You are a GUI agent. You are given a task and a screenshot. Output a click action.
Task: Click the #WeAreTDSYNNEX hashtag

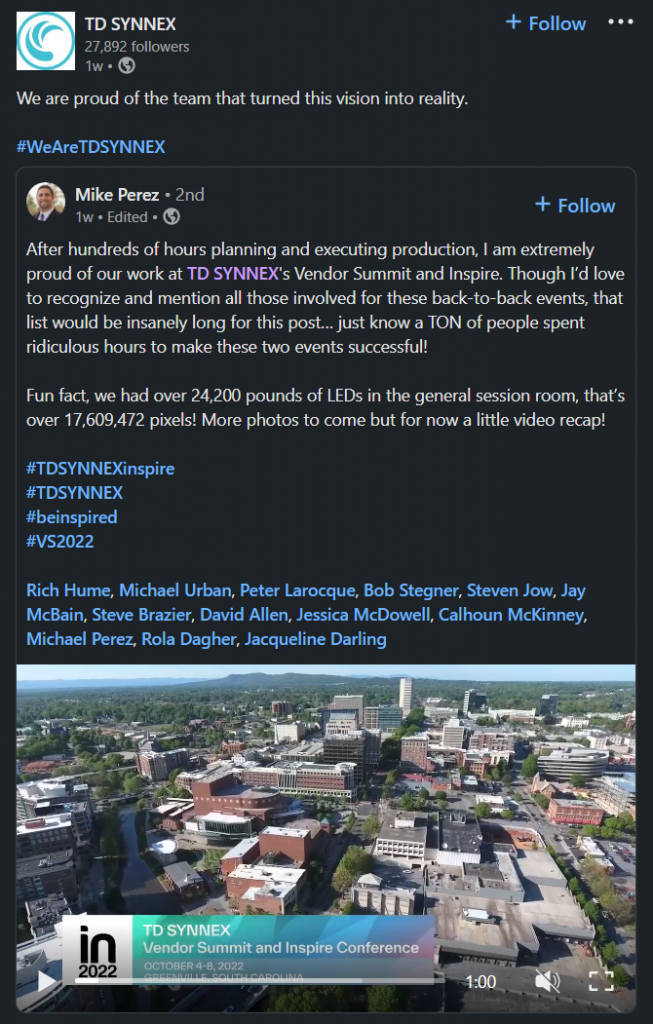[90, 147]
